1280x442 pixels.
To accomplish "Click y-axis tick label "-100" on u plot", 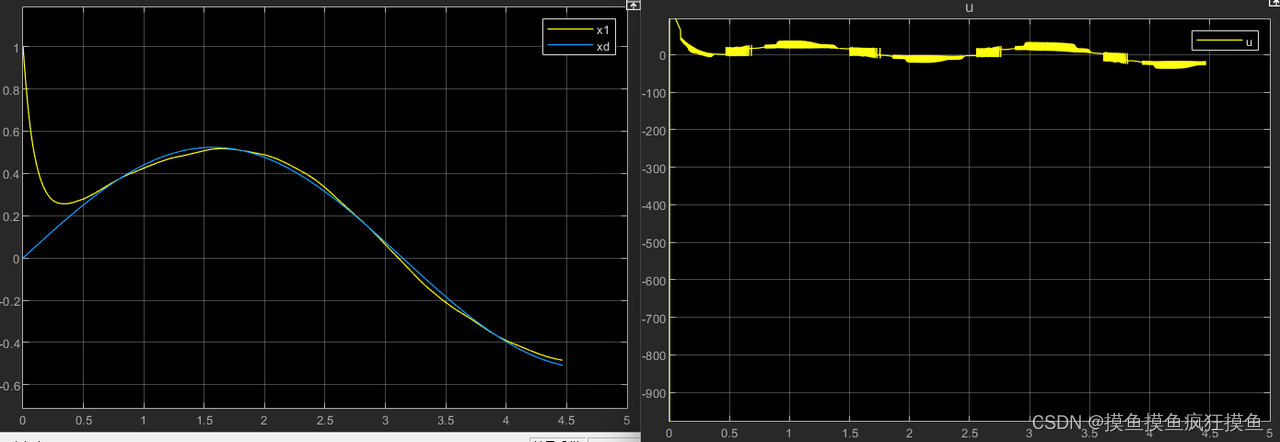I will coord(654,92).
